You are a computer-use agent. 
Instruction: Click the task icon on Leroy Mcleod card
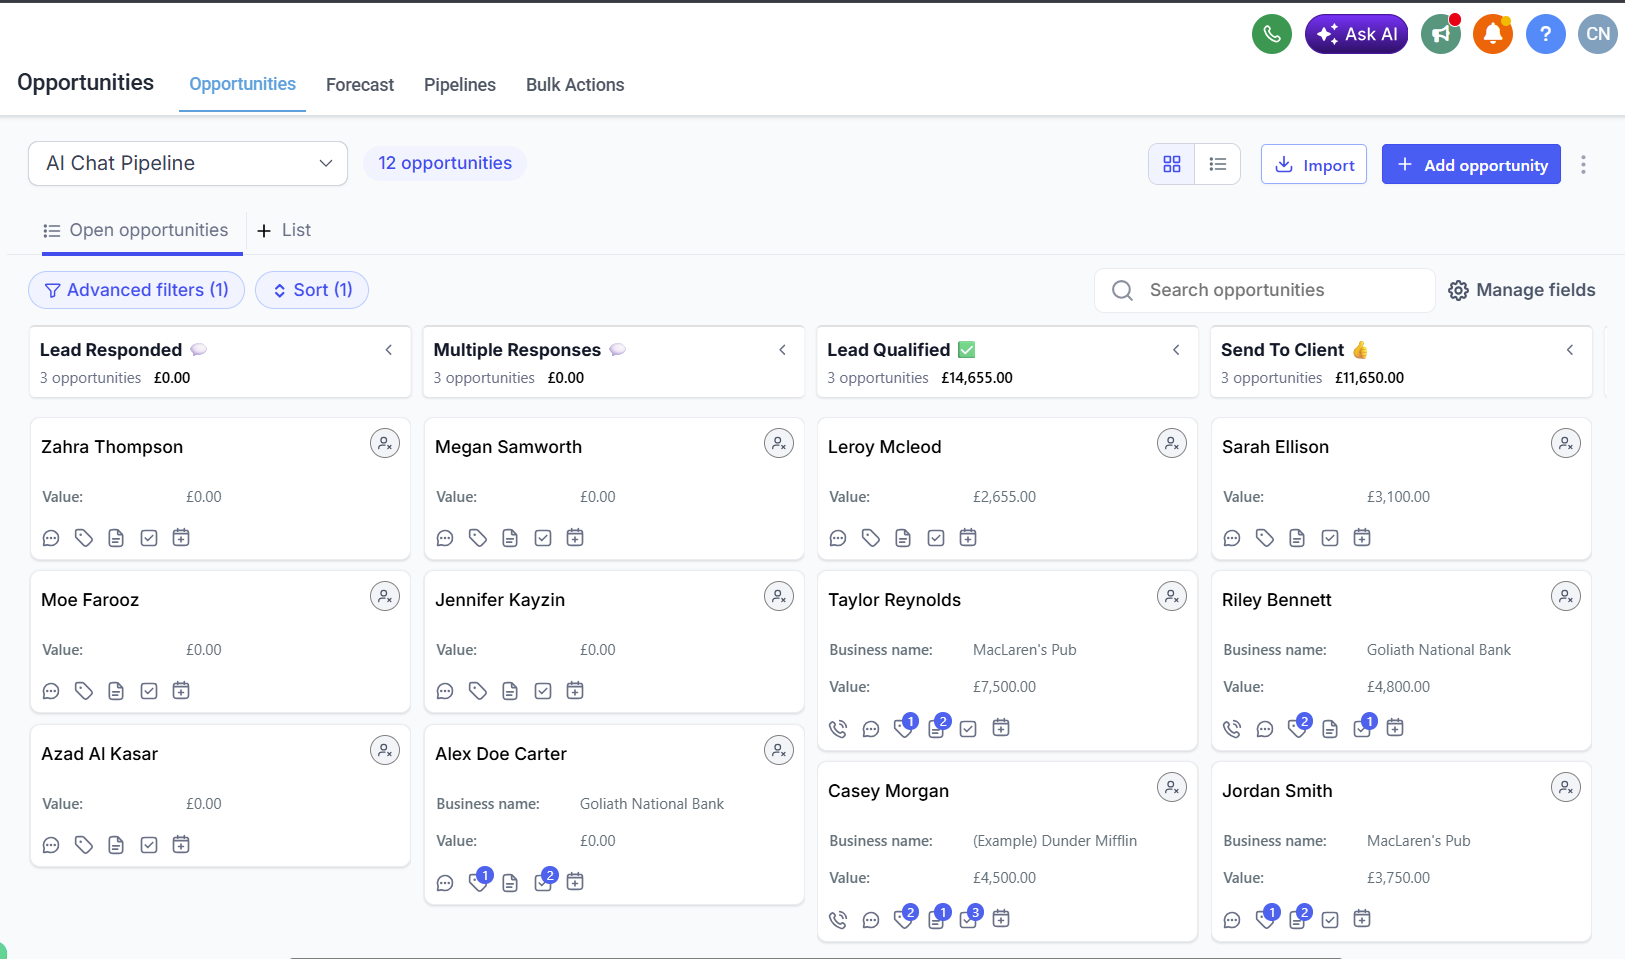[936, 538]
